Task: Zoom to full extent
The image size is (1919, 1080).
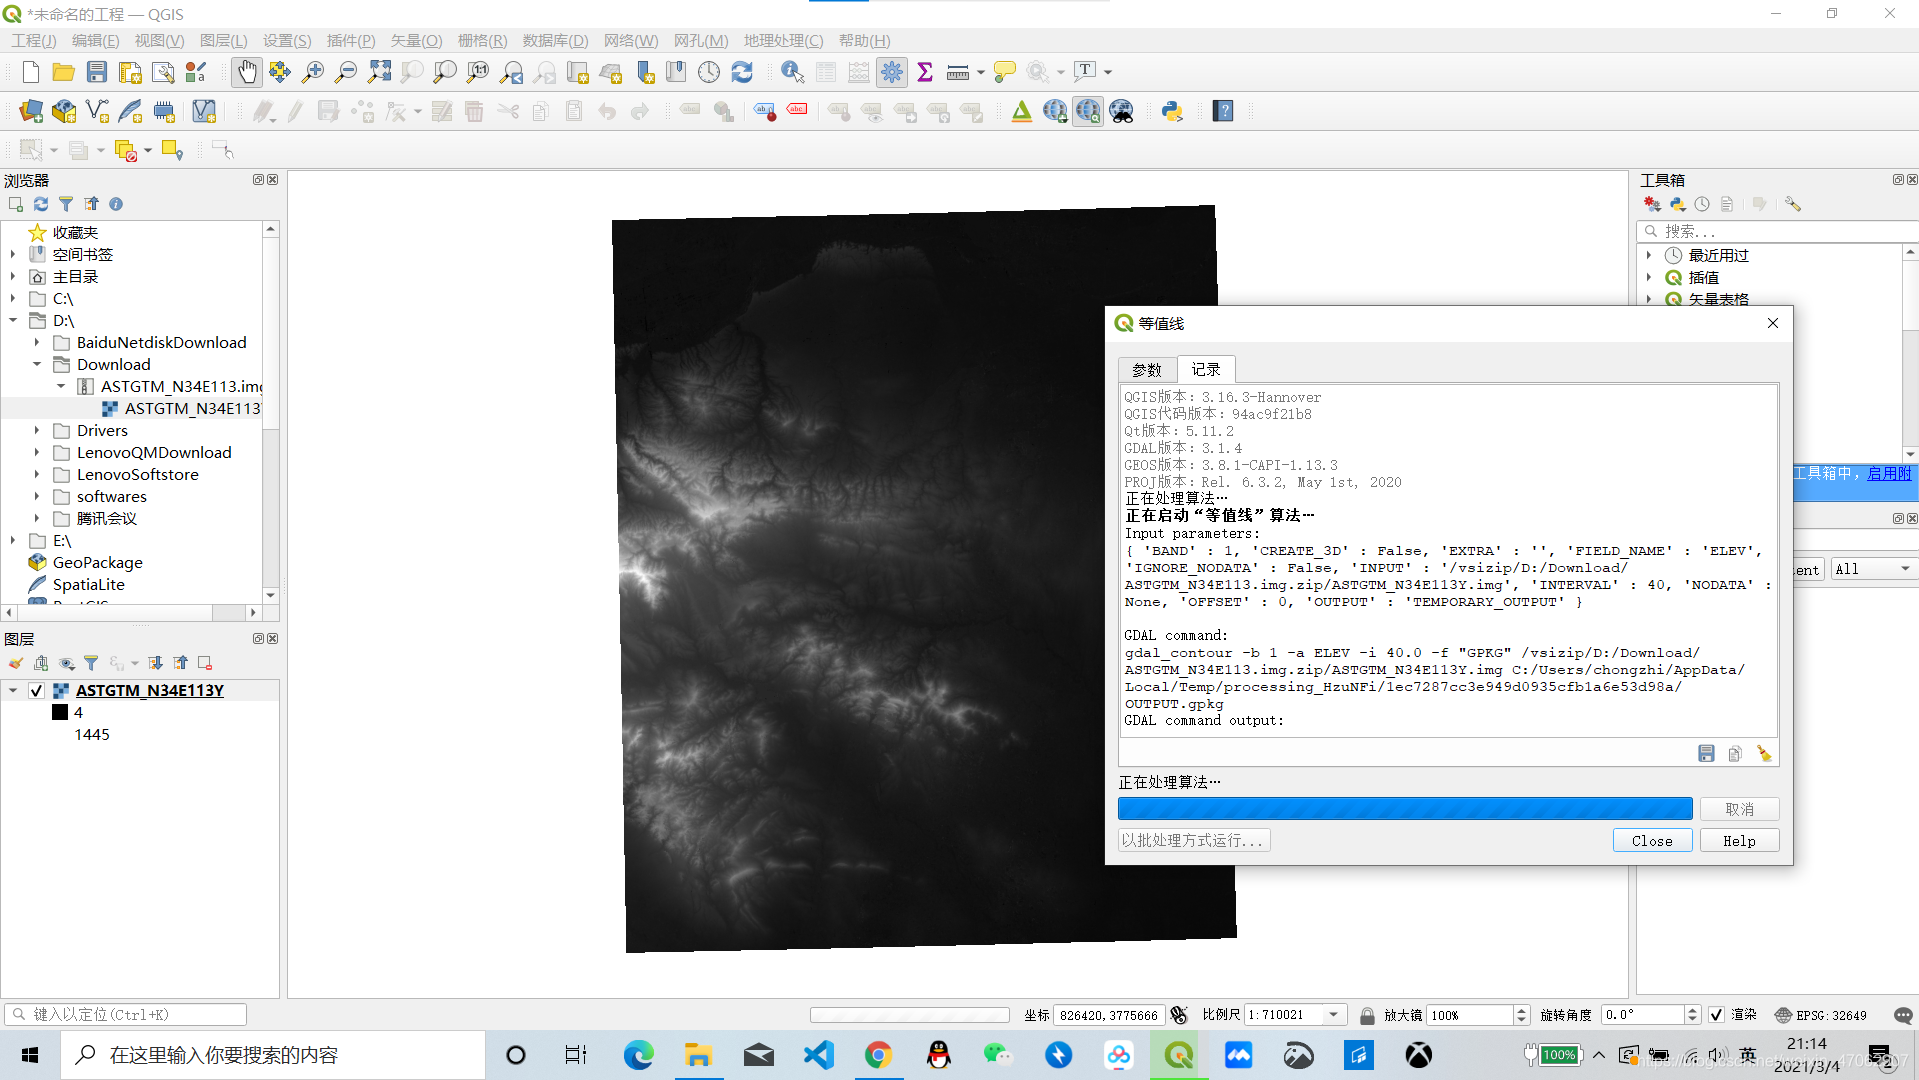Action: point(379,72)
